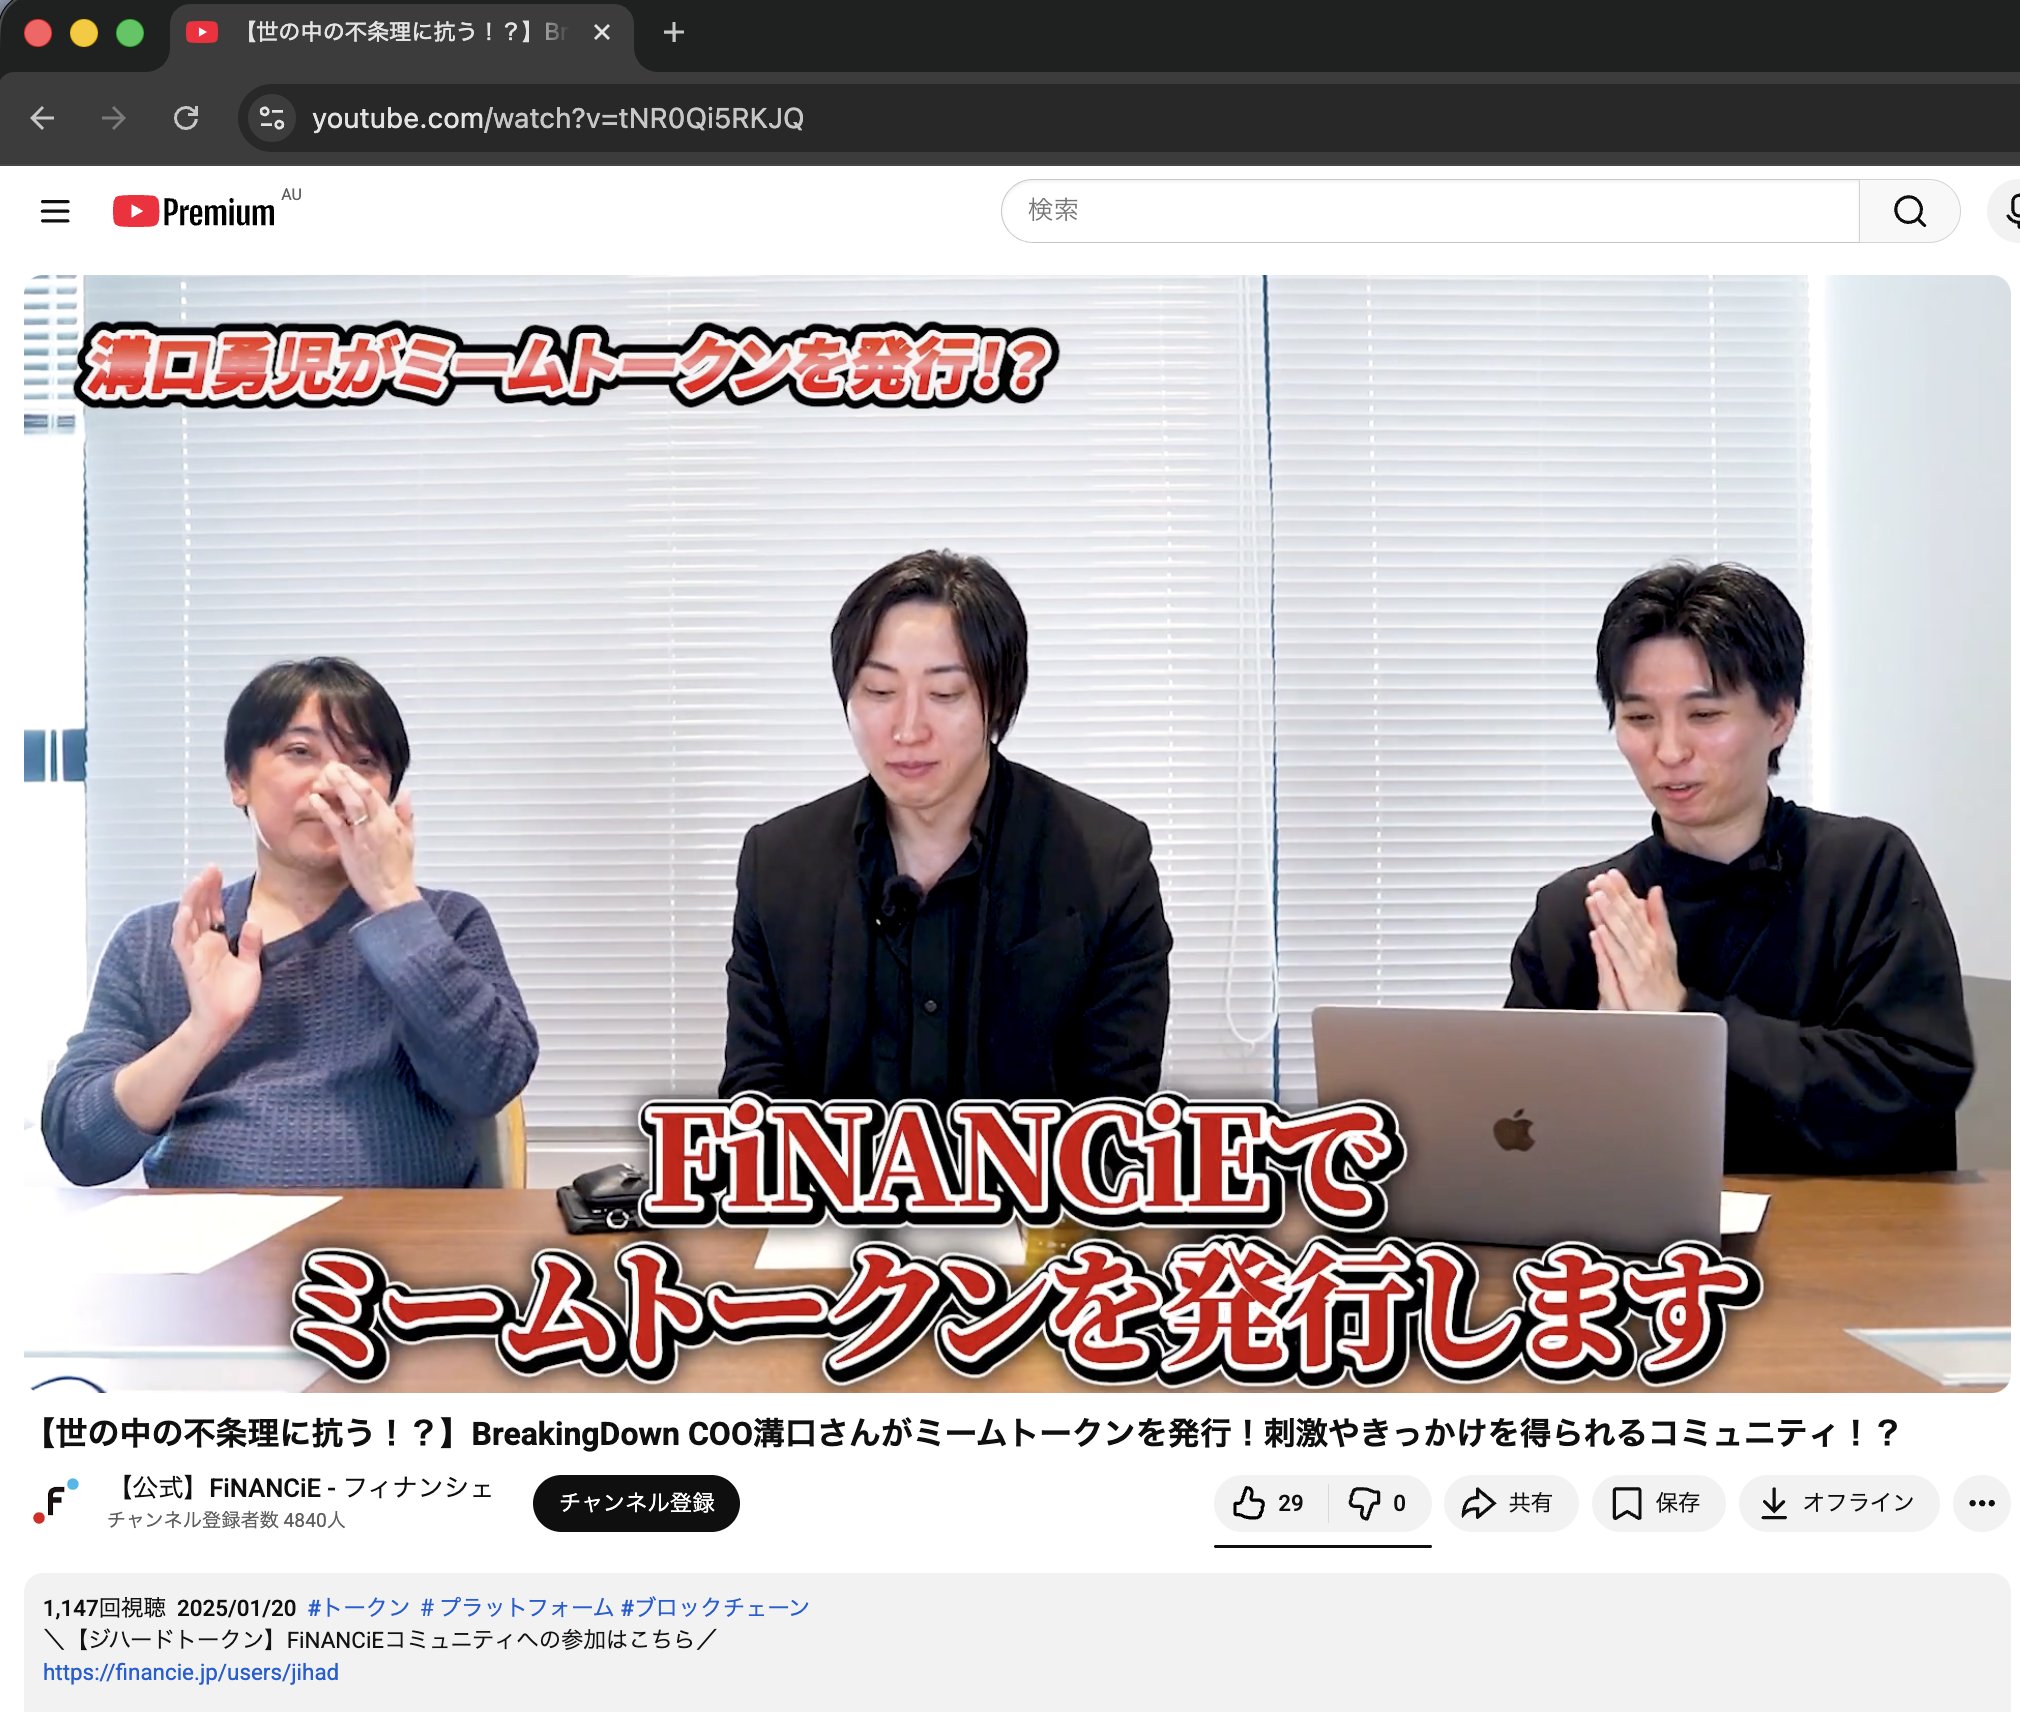Open a new browser tab
This screenshot has width=2020, height=1712.
point(674,33)
